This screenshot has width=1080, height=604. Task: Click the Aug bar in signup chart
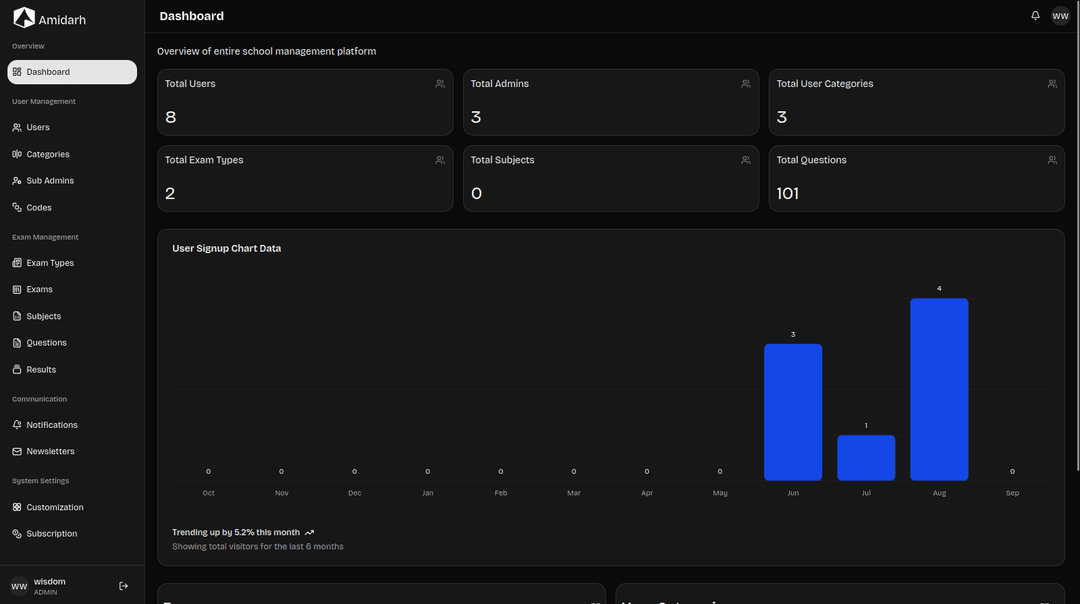coord(939,390)
